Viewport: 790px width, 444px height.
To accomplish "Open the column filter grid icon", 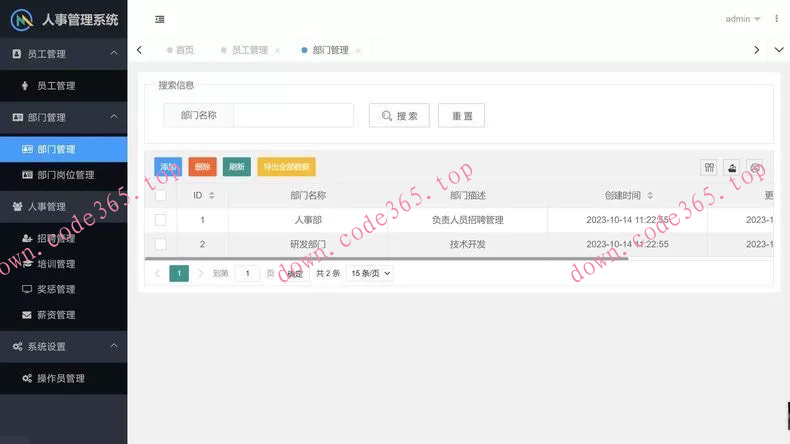I will click(709, 167).
